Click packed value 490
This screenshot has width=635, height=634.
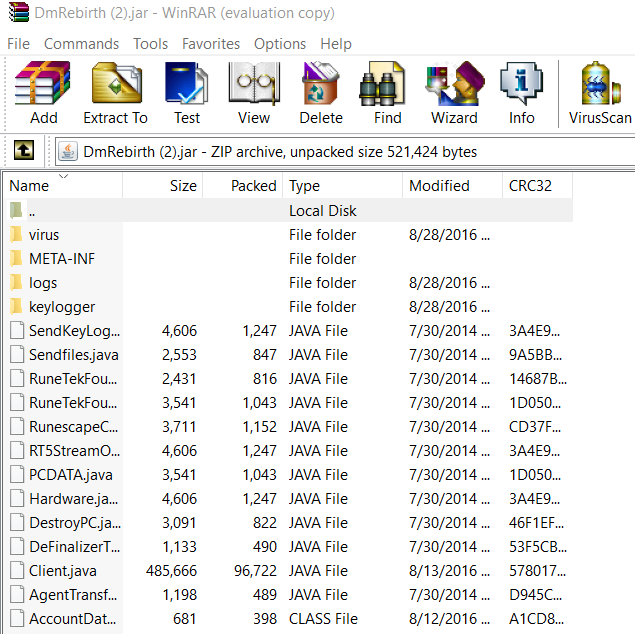(265, 547)
